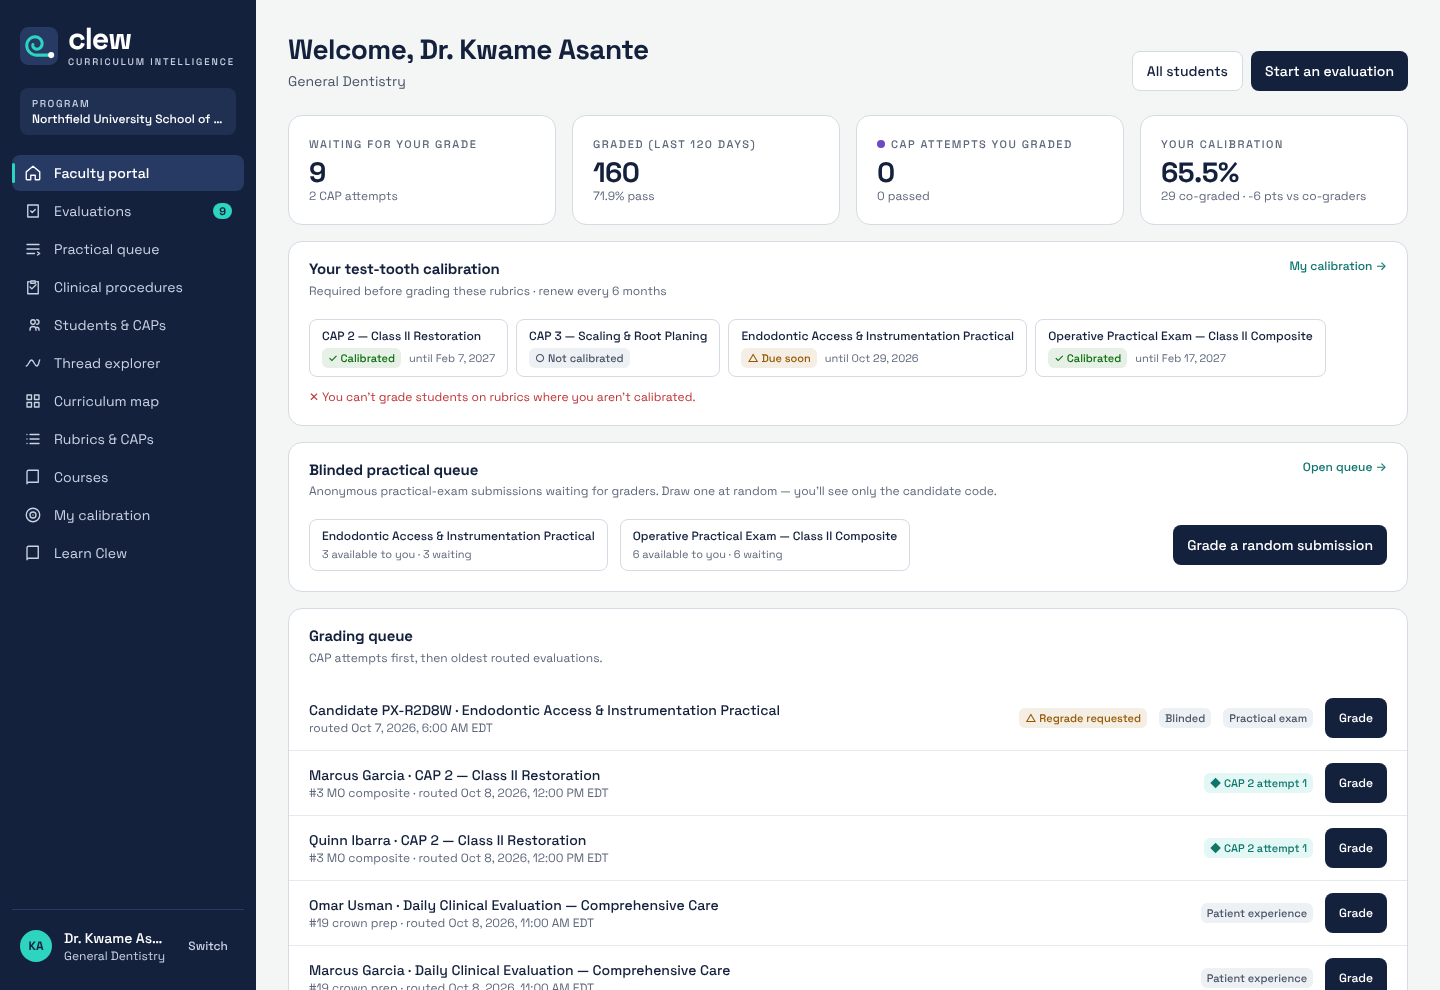Click the Switch user link
The image size is (1440, 990).
[x=208, y=946]
